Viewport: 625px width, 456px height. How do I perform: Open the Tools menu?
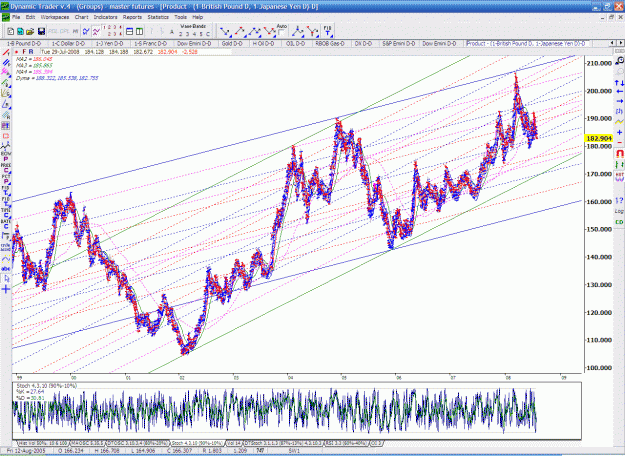pyautogui.click(x=181, y=17)
